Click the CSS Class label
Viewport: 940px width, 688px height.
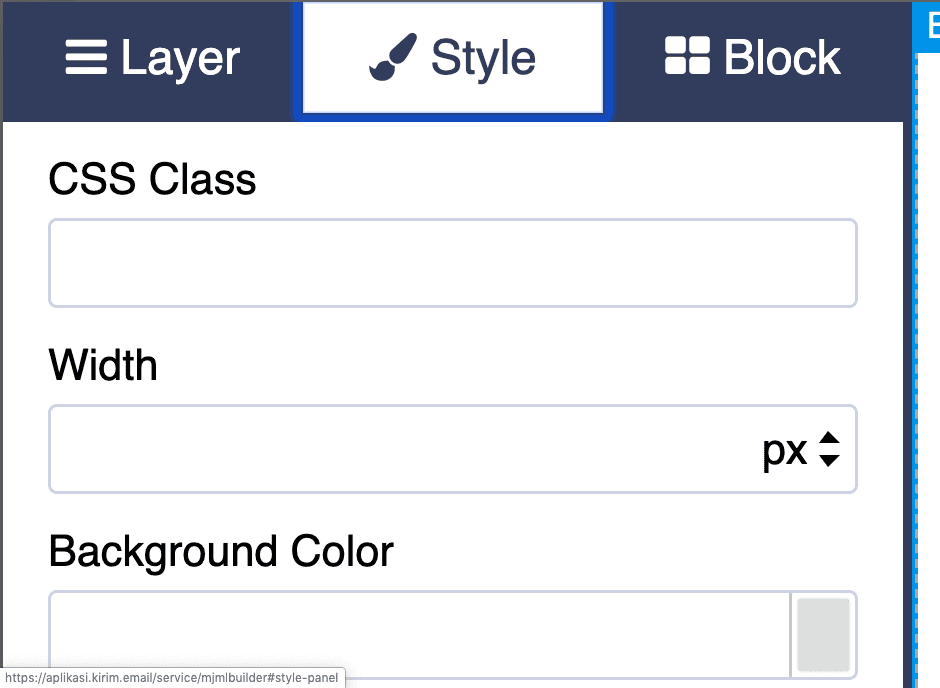[x=152, y=180]
